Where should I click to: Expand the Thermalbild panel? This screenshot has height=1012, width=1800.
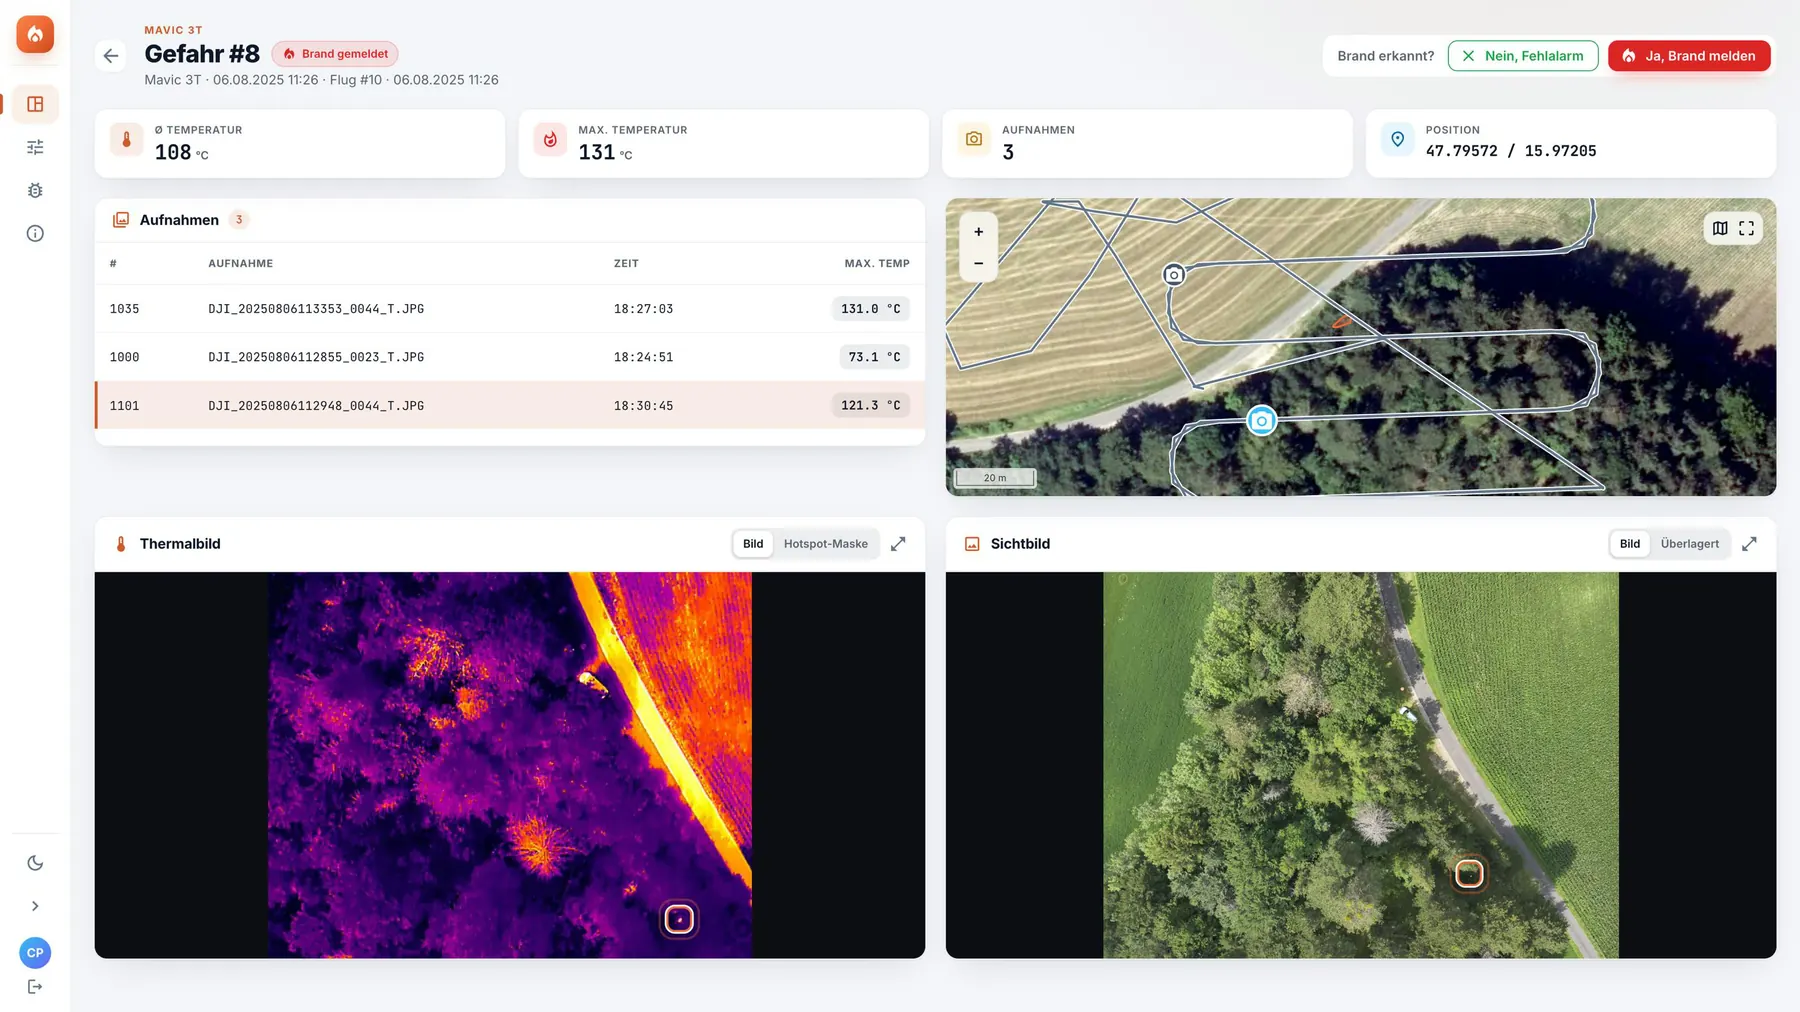click(898, 544)
